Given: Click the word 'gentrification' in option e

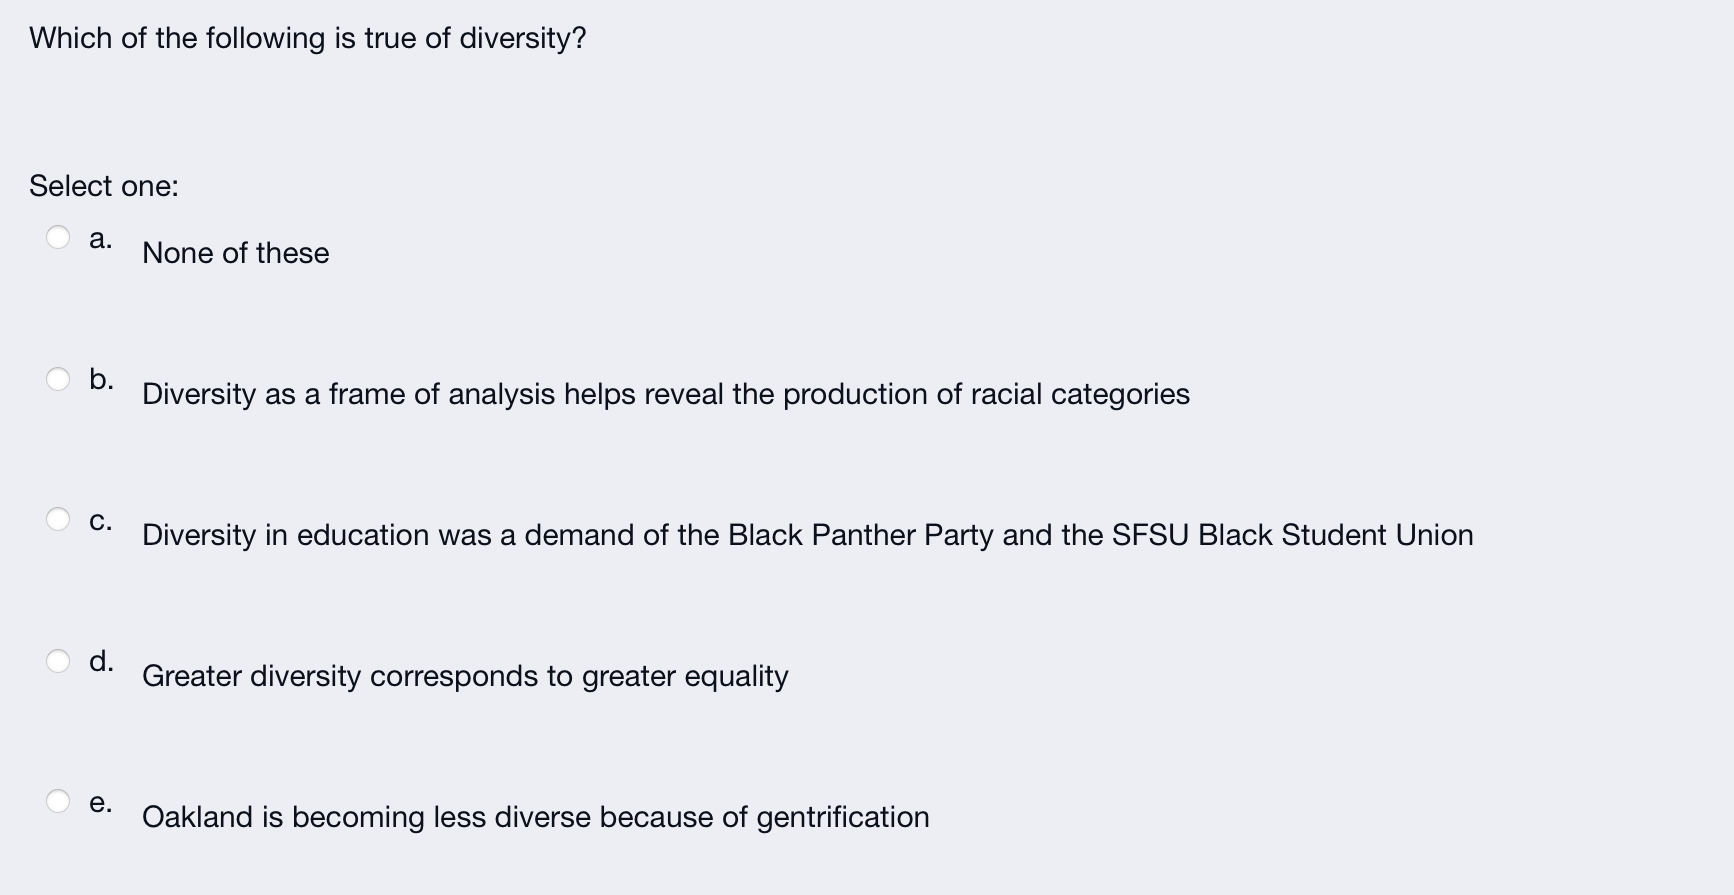Looking at the screenshot, I should pos(842,817).
